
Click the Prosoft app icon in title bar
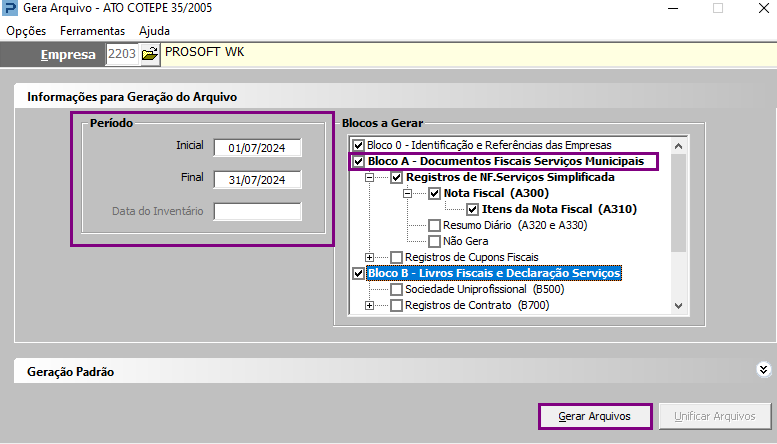coord(9,8)
